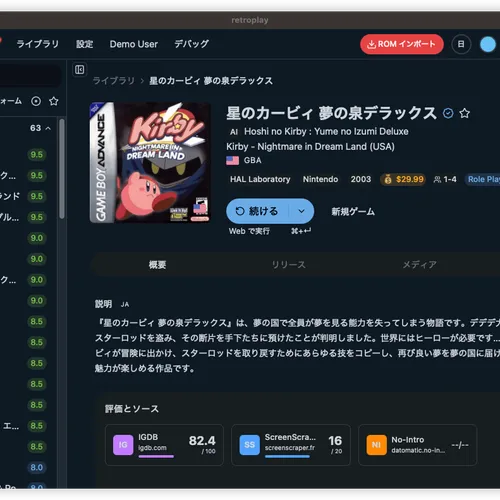Image resolution: width=500 pixels, height=500 pixels.
Task: Collapse the sidebar panel icon
Action: [79, 69]
